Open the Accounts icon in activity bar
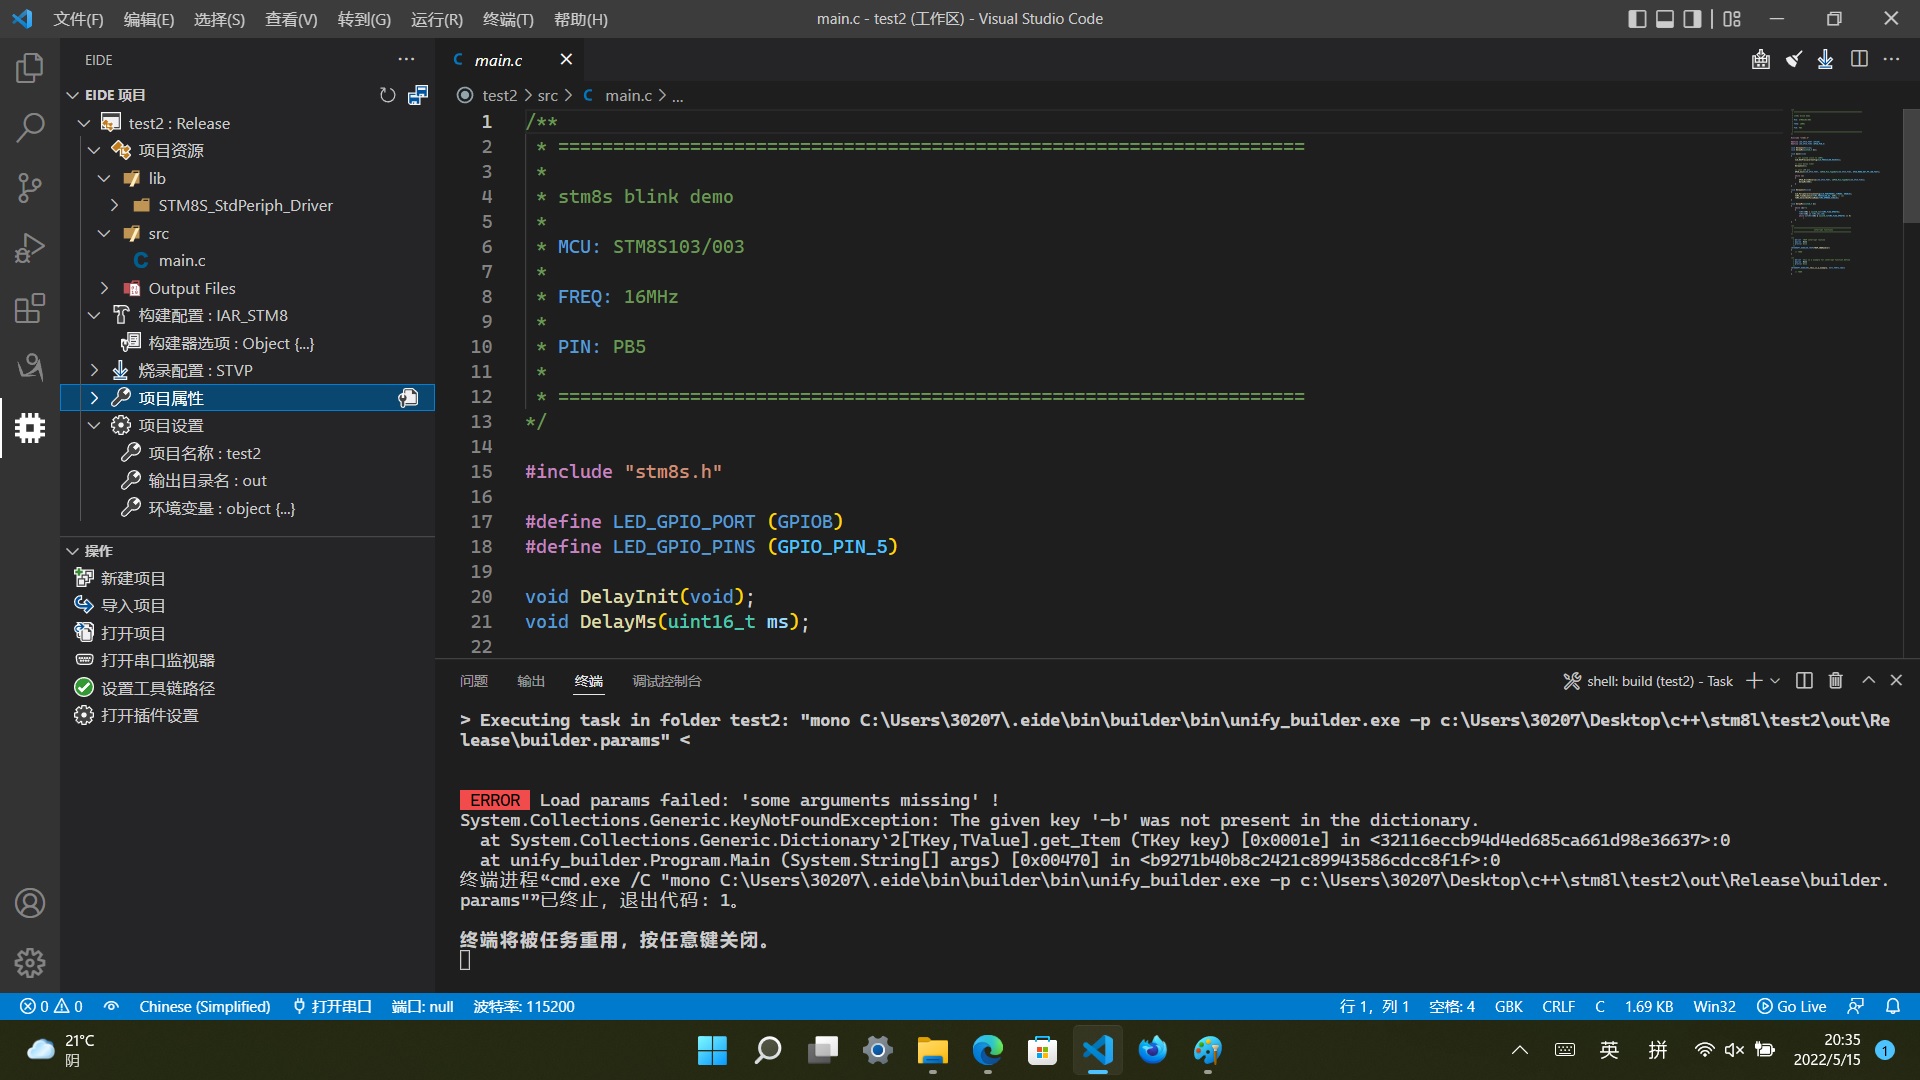Viewport: 1920px width, 1080px height. tap(30, 903)
